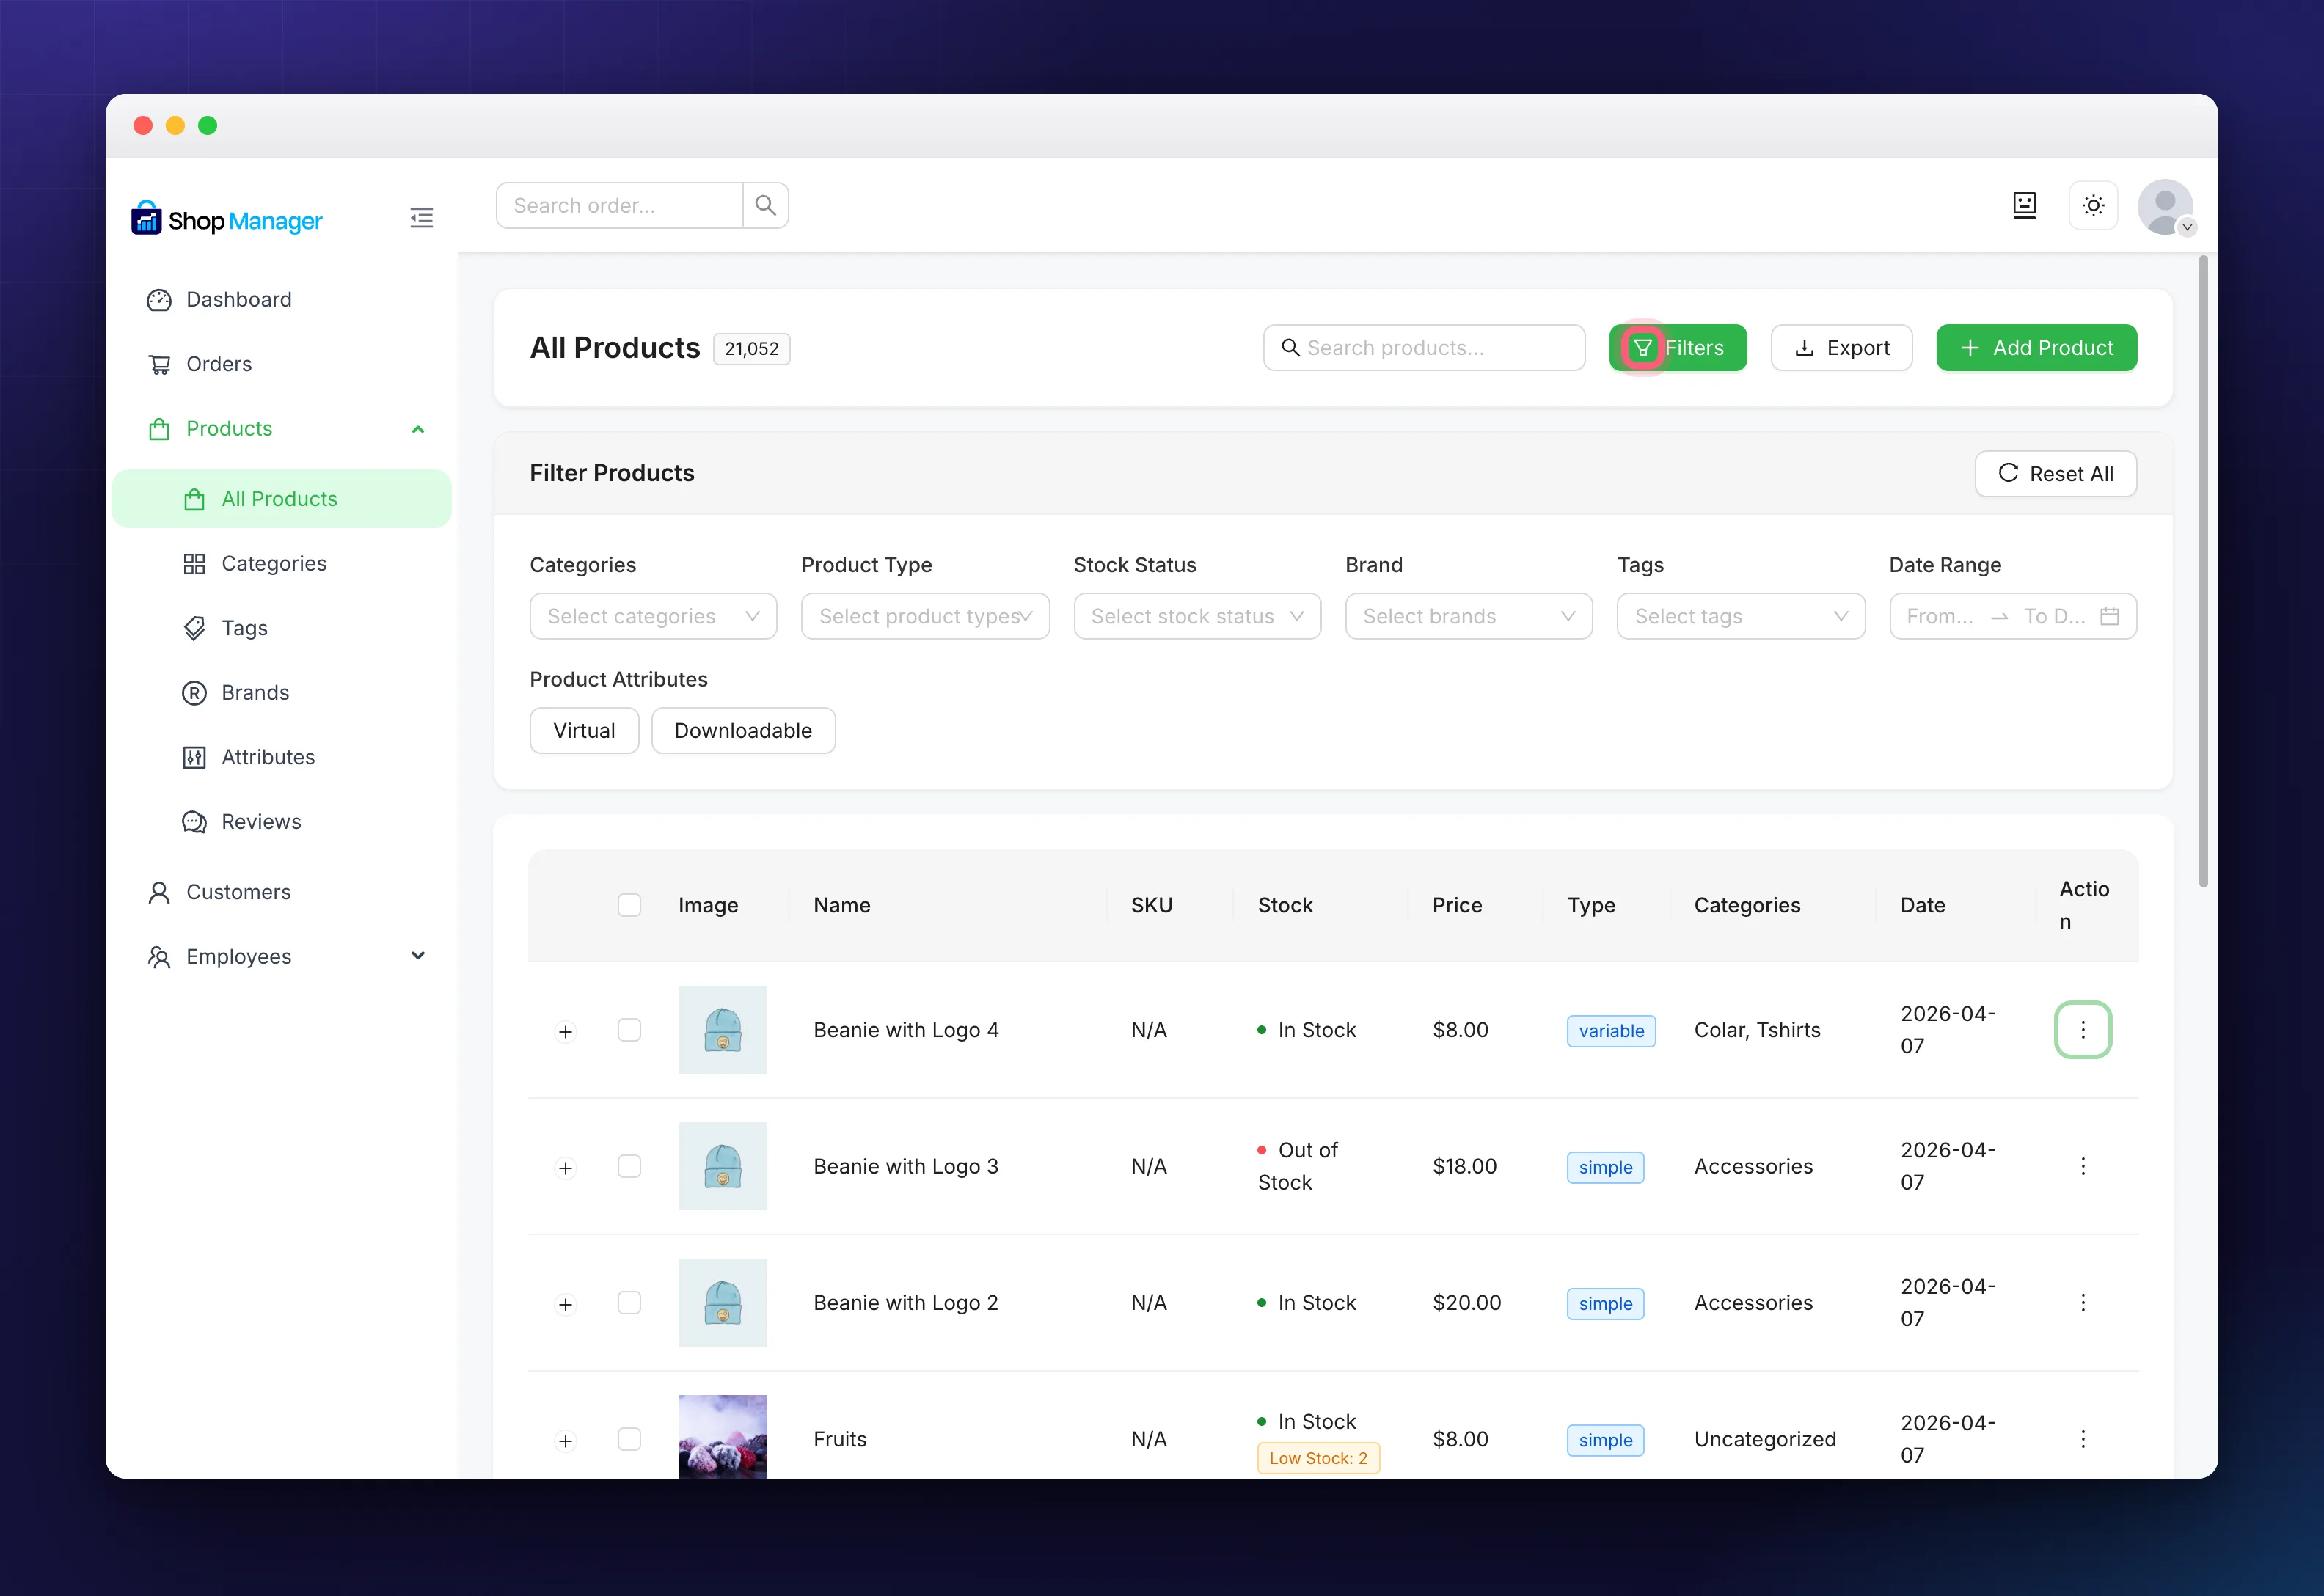Screen dimensions: 2324x1596
Task: Open actions menu for Beanie with Logo 2
Action: (2083, 1302)
